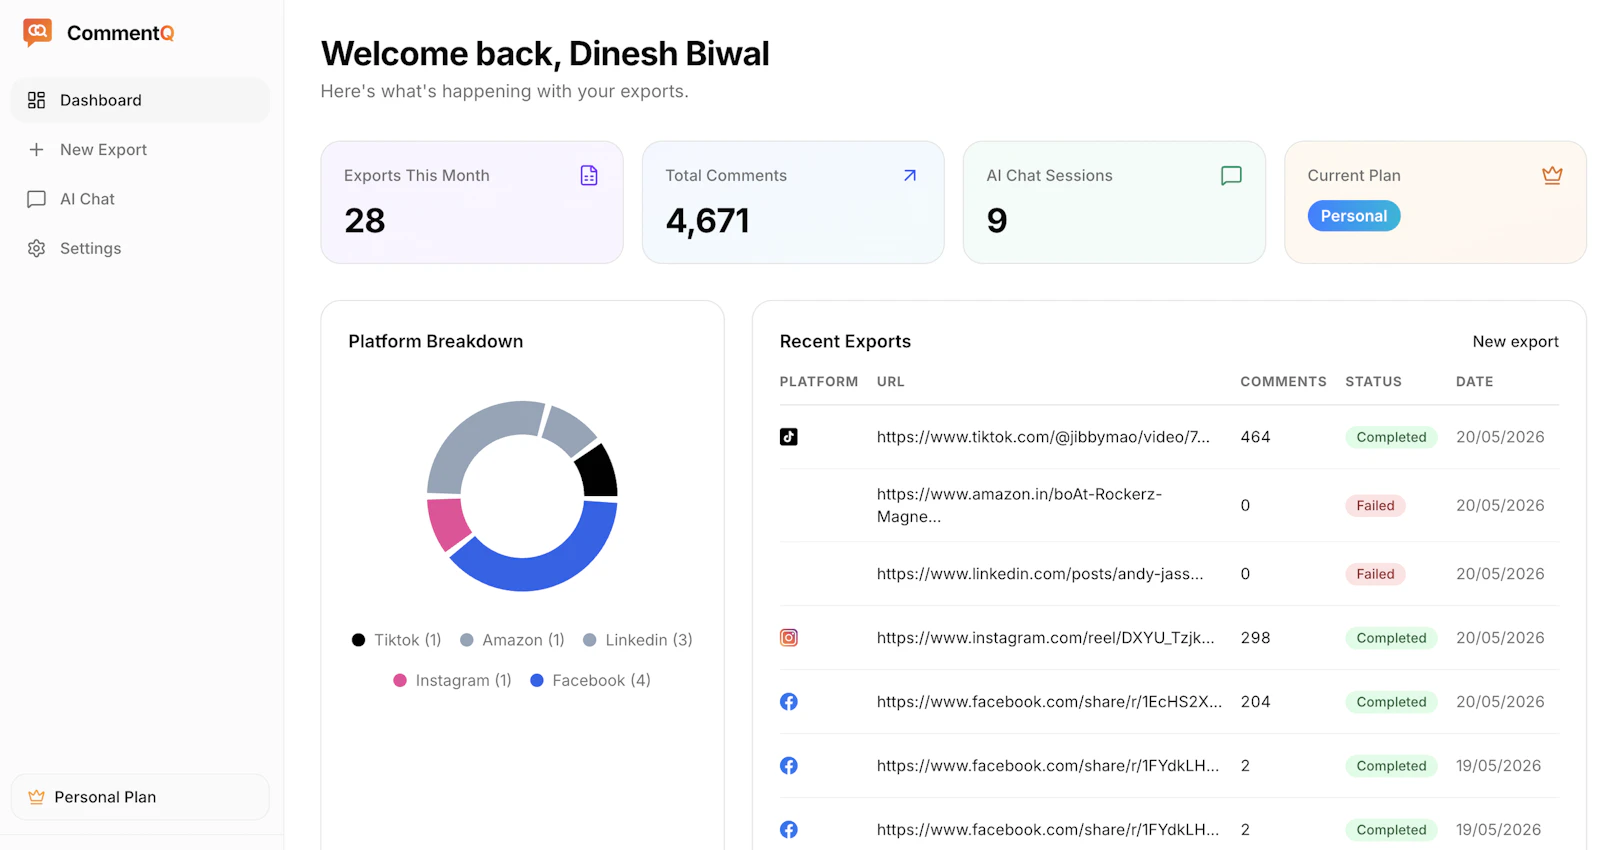Screen dimensions: 1600x850
Task: Click Facebook icon in the last visible row
Action: click(789, 830)
